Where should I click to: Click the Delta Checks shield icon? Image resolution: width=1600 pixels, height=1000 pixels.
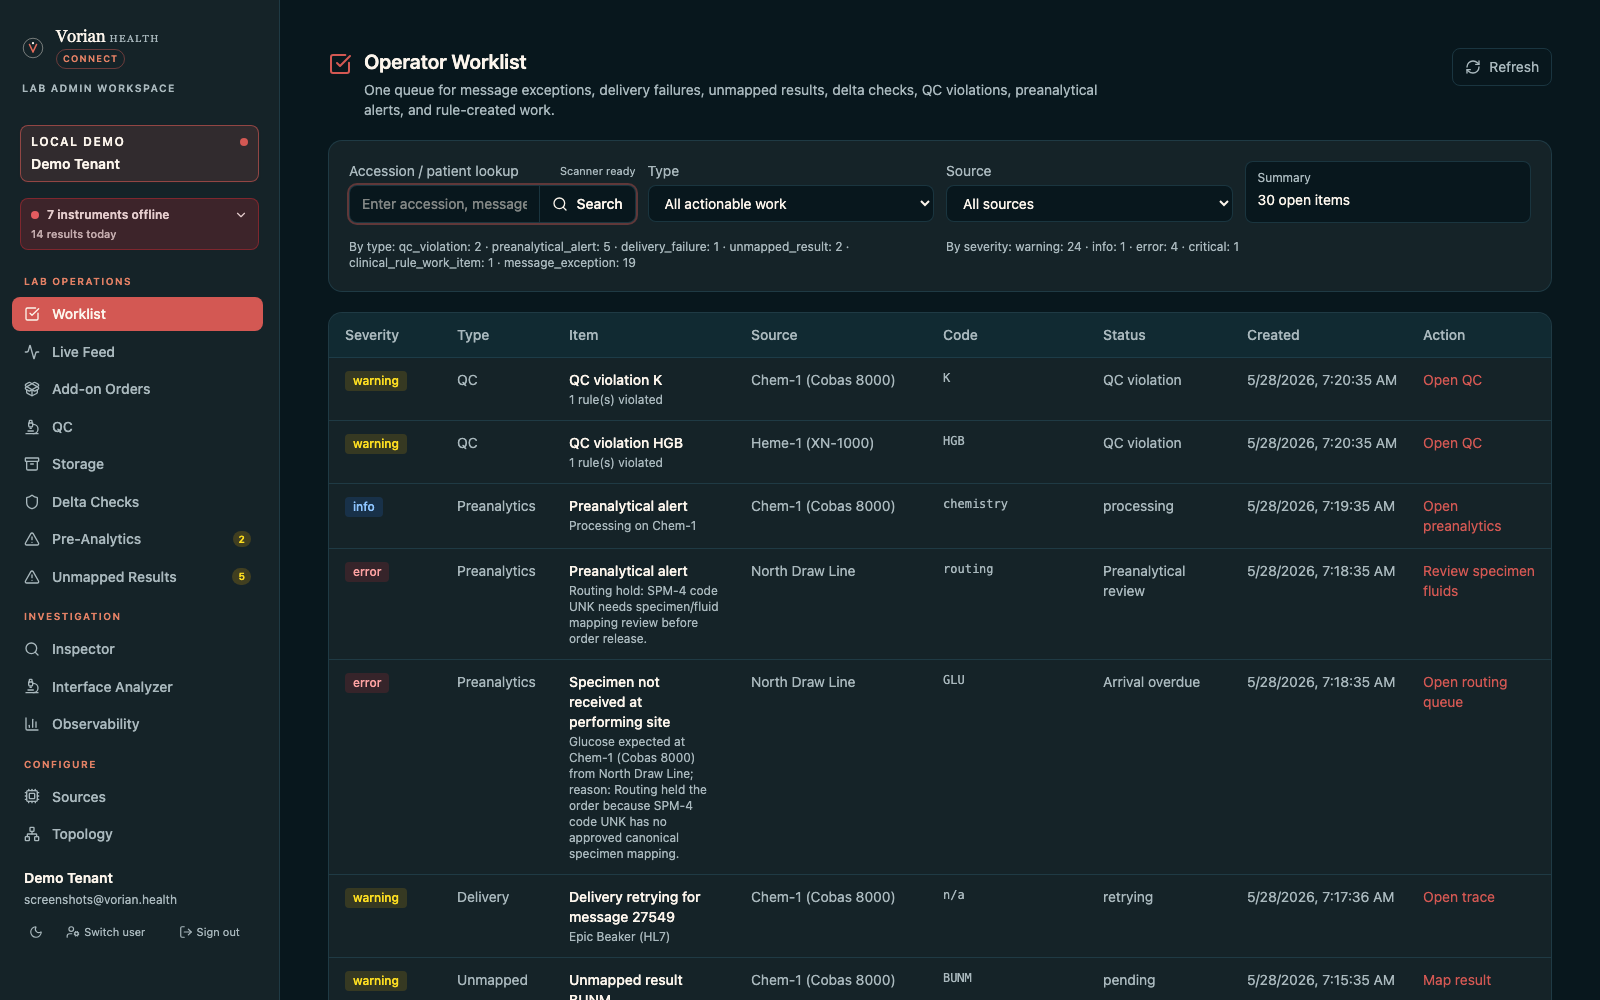click(x=32, y=502)
